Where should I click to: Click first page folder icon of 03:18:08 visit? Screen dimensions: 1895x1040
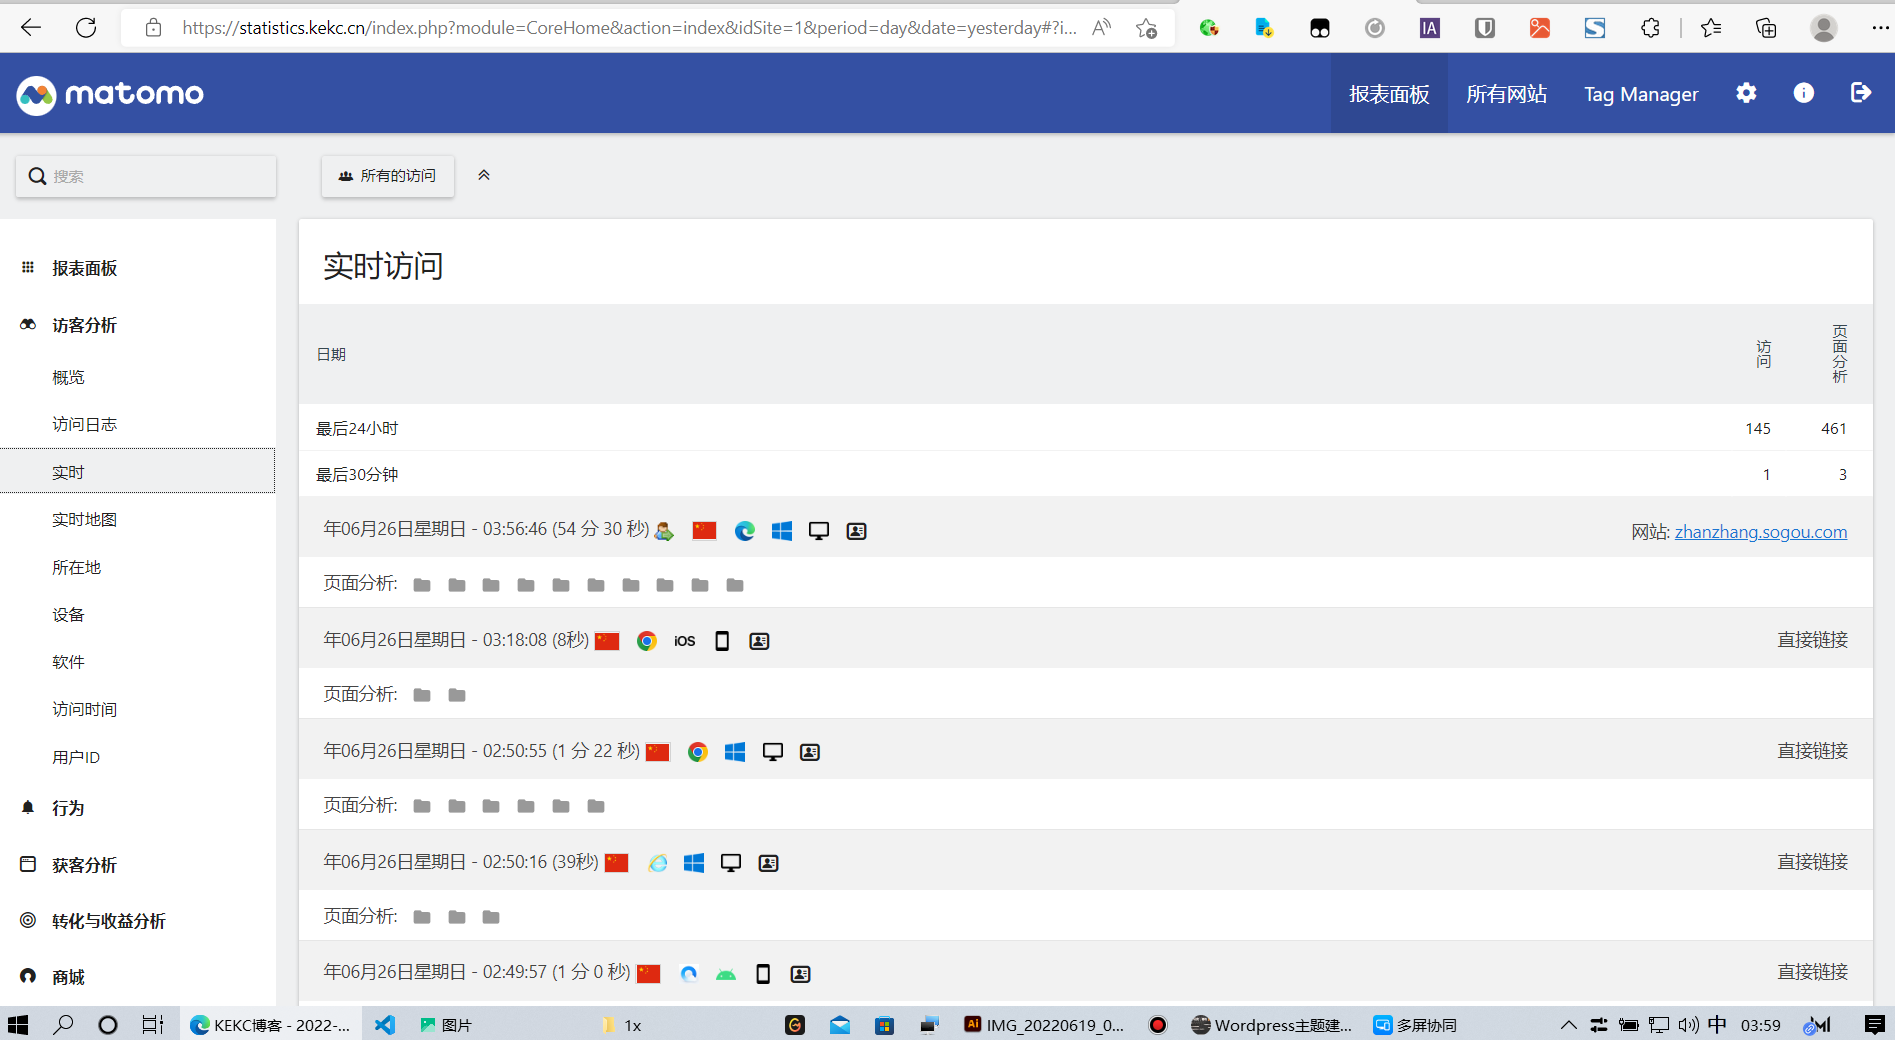point(422,695)
